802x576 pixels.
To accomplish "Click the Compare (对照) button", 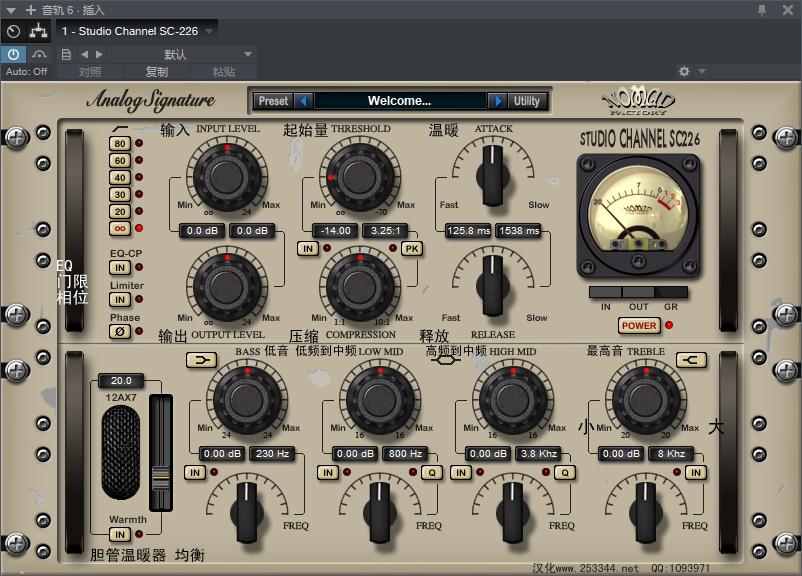I will (x=90, y=72).
